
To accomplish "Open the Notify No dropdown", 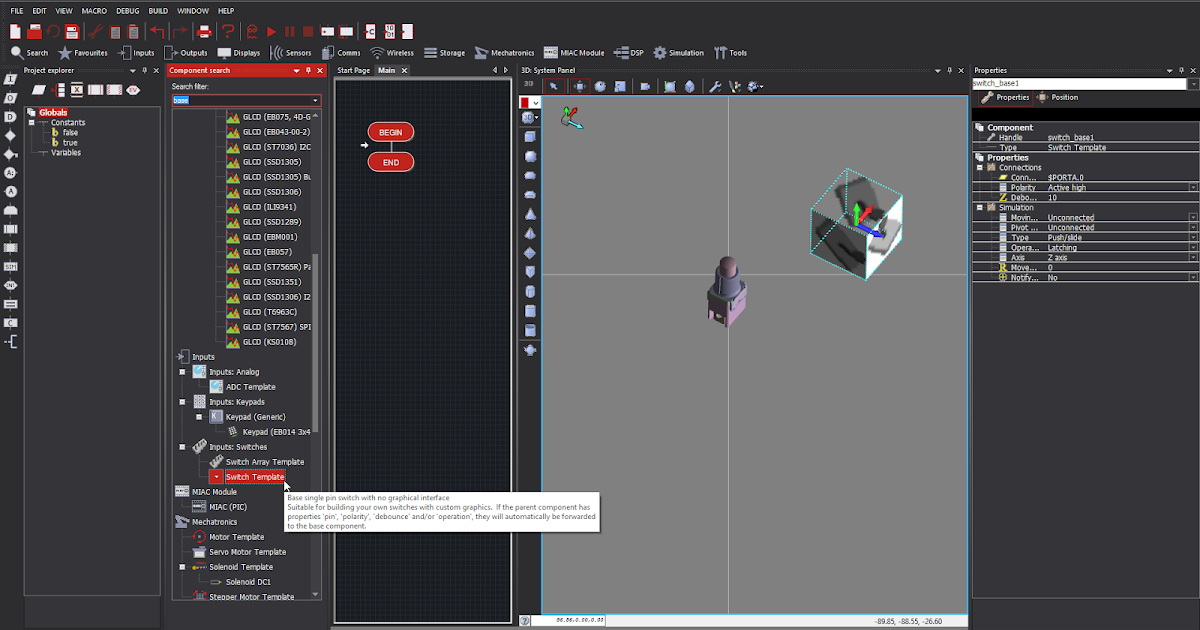I will click(x=1193, y=278).
